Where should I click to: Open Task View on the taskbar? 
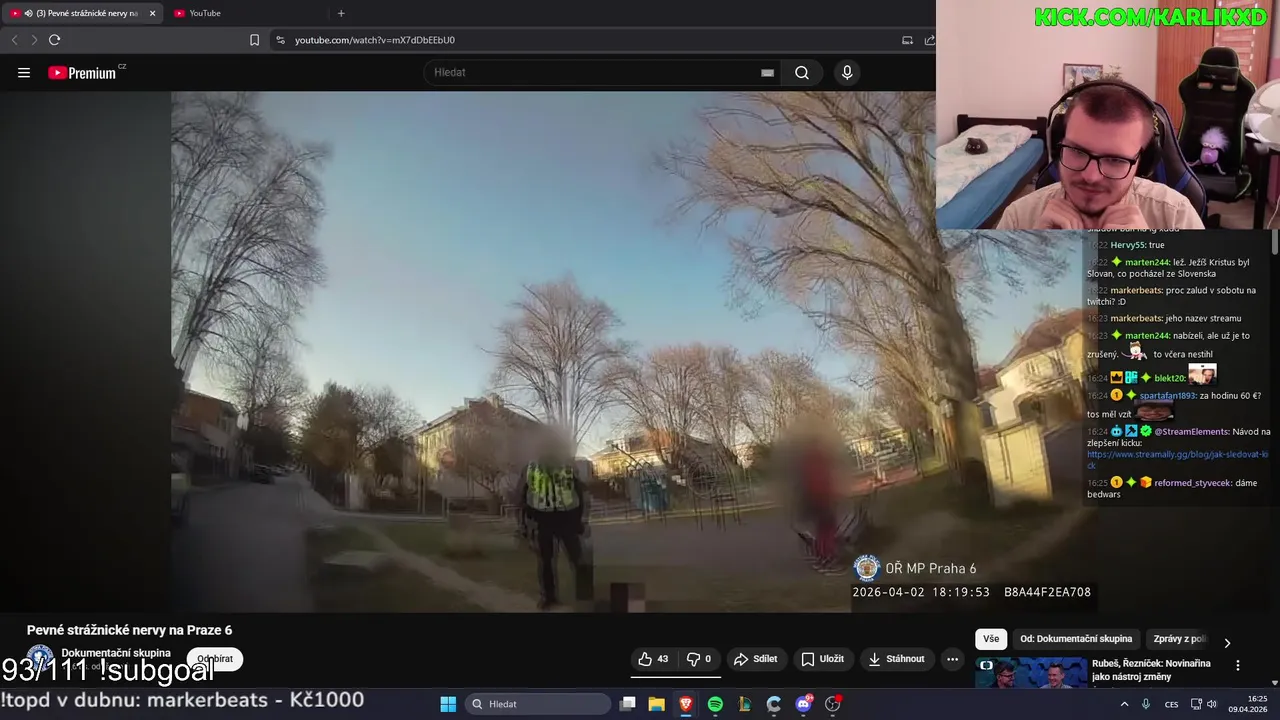click(627, 704)
